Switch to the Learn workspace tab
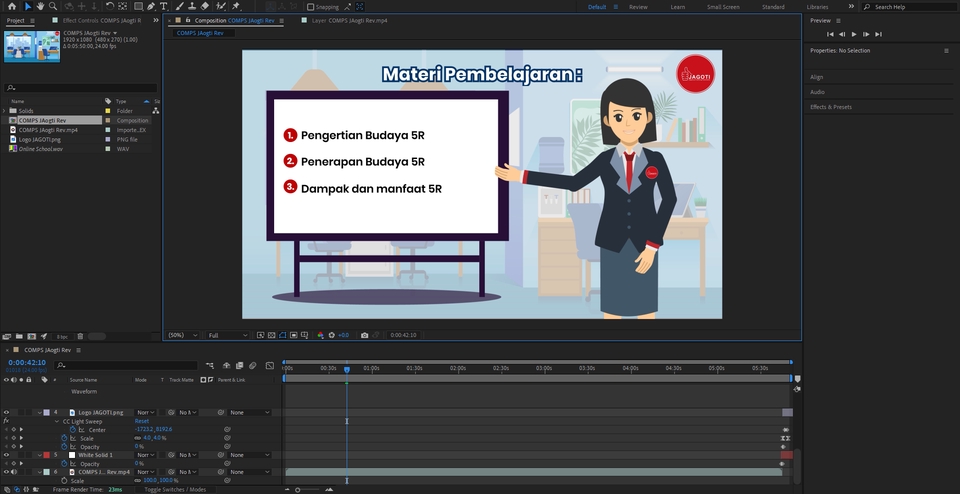Screen dimensions: 960x494 pos(677,7)
